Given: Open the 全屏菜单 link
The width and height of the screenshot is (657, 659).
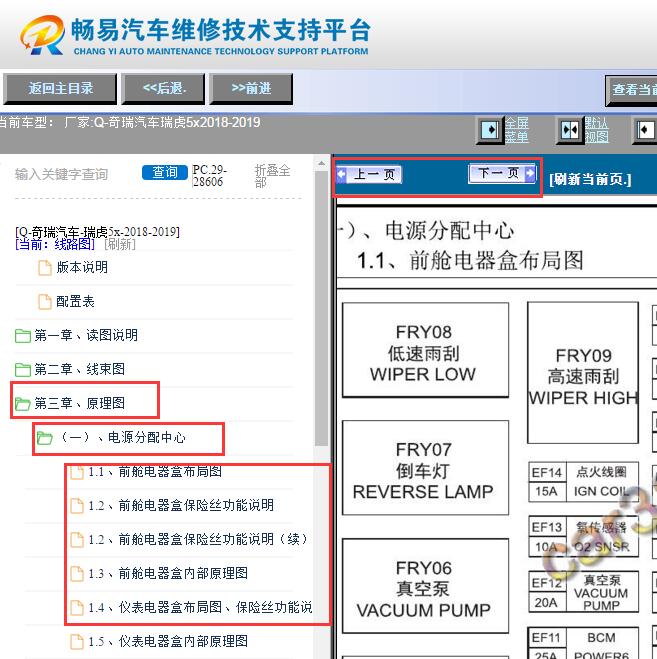Looking at the screenshot, I should click(517, 130).
